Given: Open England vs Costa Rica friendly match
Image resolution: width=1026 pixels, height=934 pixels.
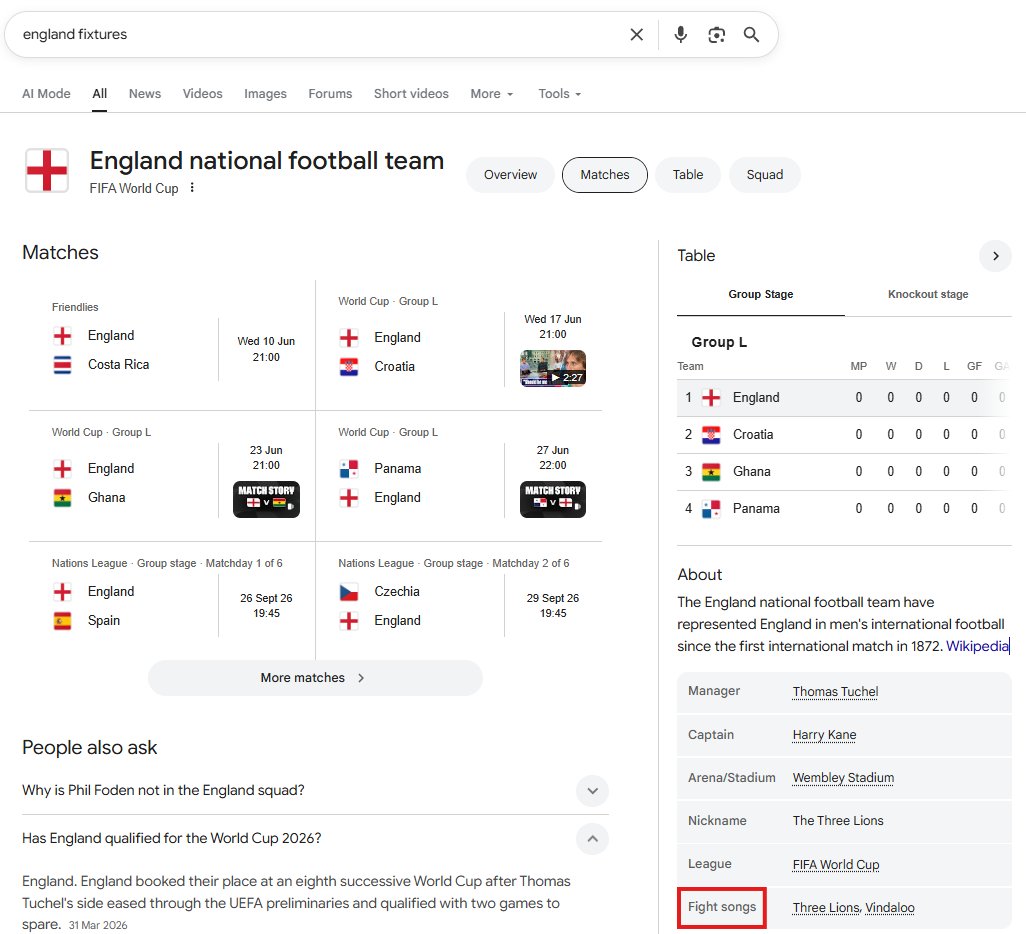Looking at the screenshot, I should tap(172, 346).
